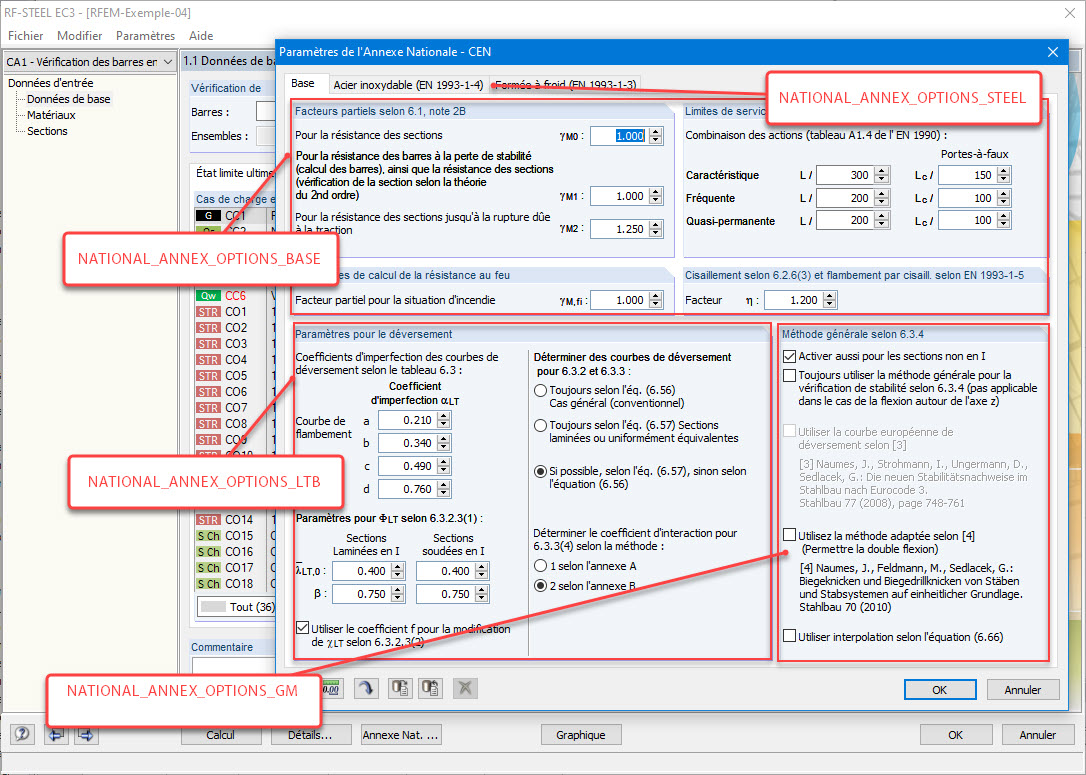This screenshot has height=775, width=1086.
Task: Click the 'Annexe Nat. ...' button
Action: [x=400, y=735]
